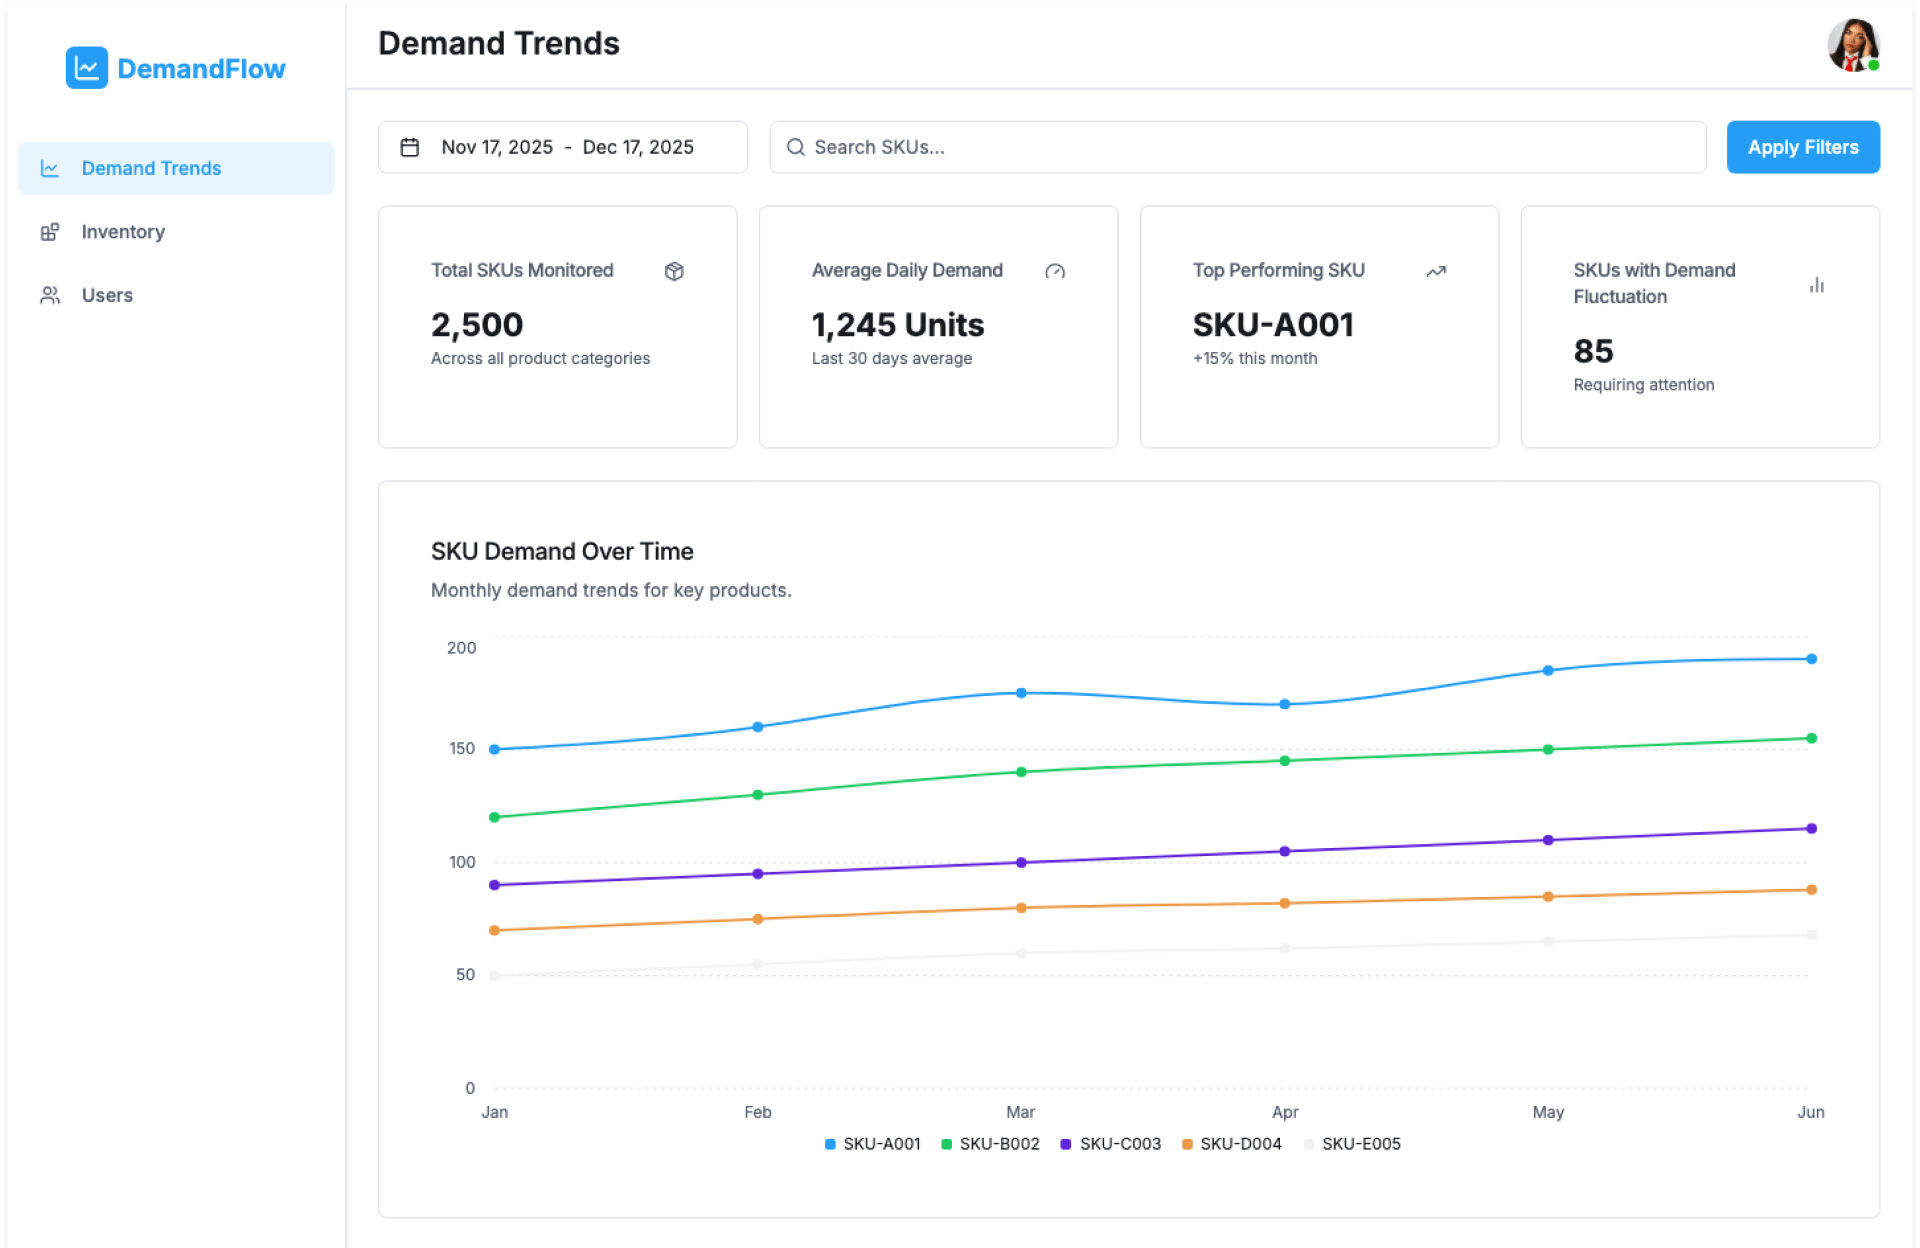
Task: Open the user avatar profile menu
Action: (1852, 45)
